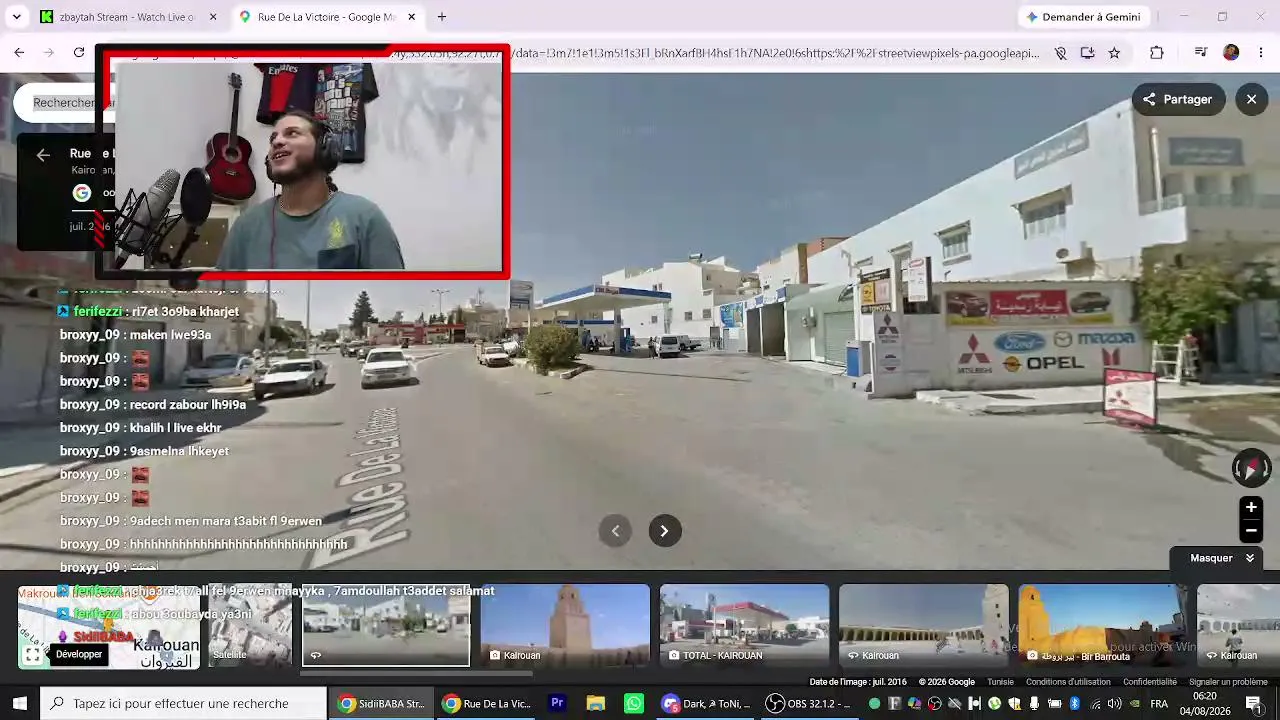This screenshot has height=720, width=1280.
Task: Open the Windows notification center icon
Action: click(1254, 704)
